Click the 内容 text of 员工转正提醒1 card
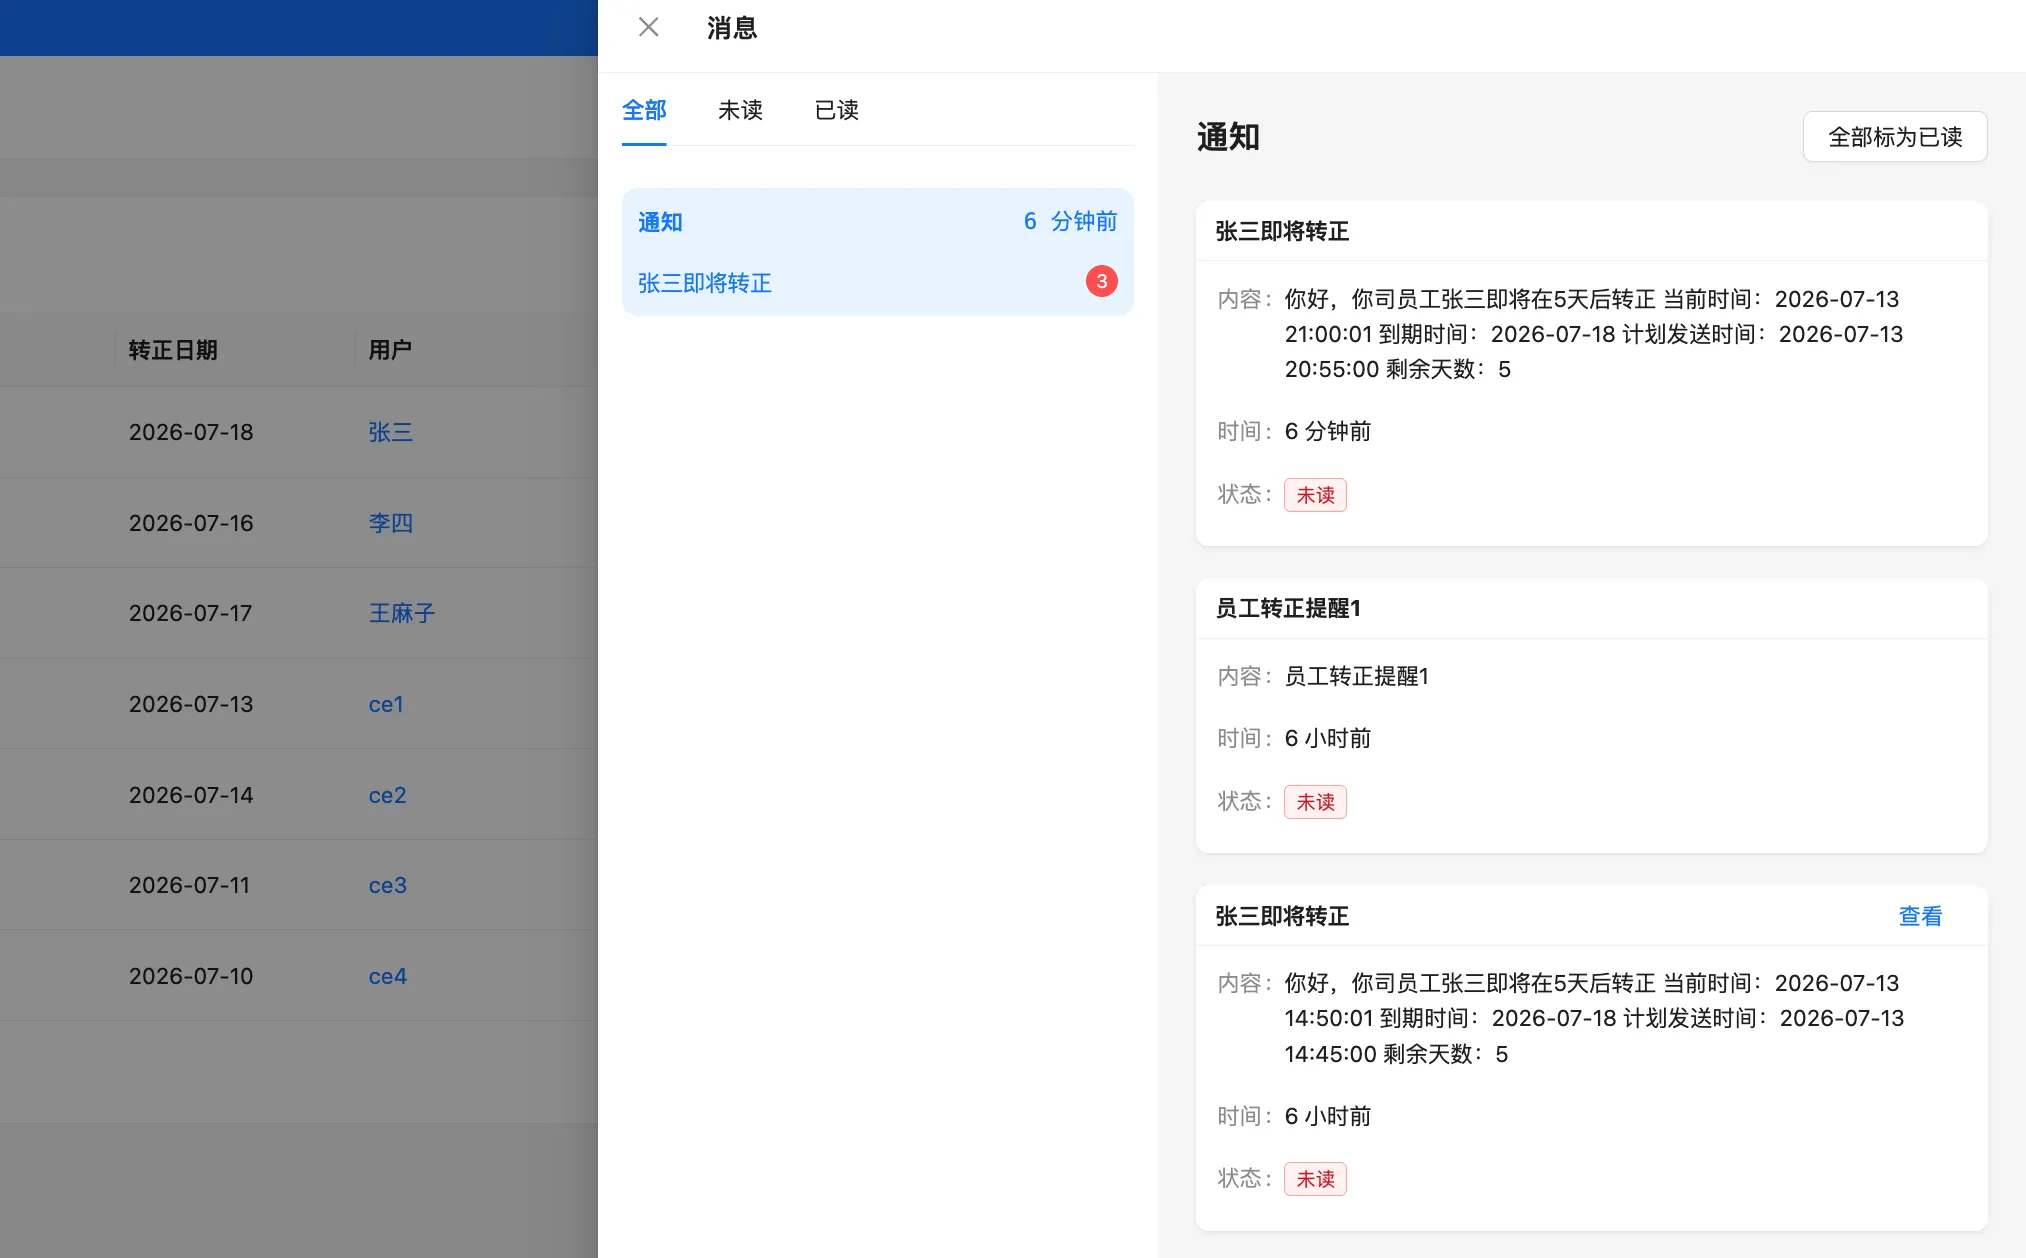 tap(1356, 676)
